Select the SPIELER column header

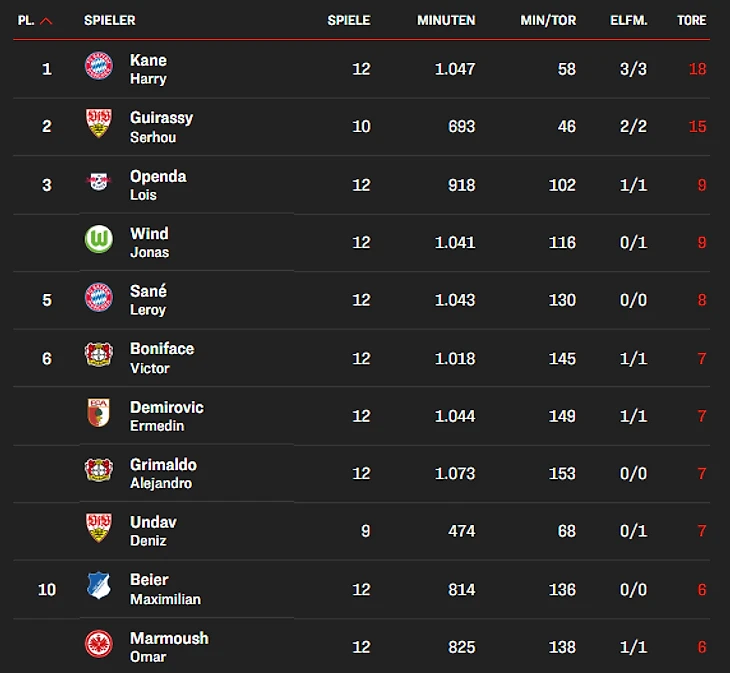pyautogui.click(x=110, y=20)
